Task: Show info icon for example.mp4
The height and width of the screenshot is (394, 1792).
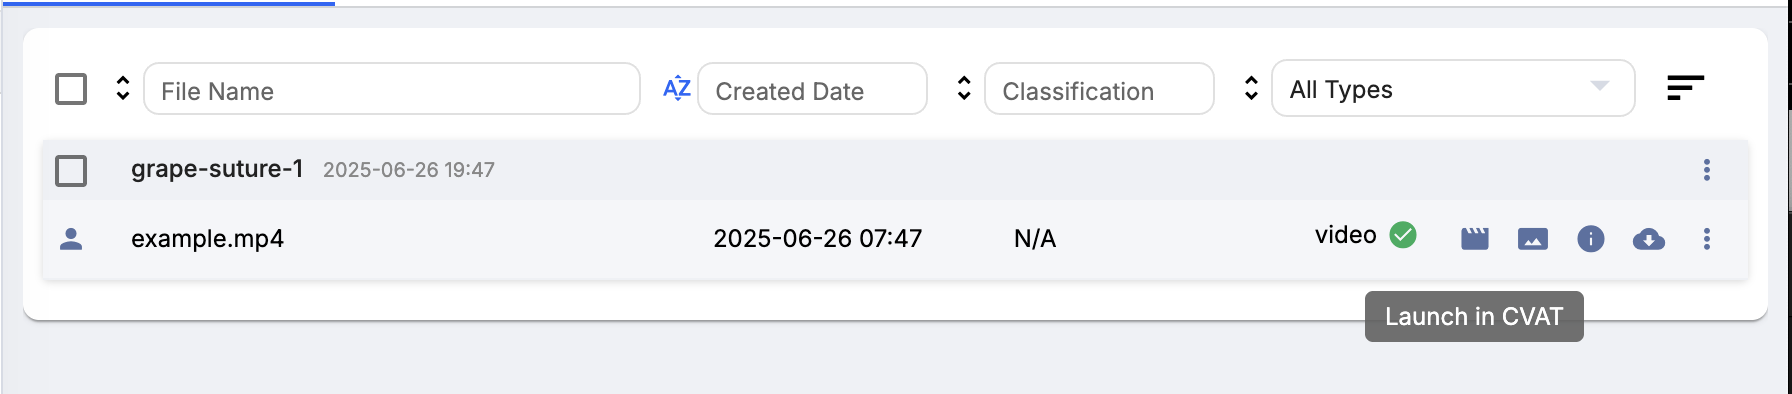Action: coord(1591,239)
